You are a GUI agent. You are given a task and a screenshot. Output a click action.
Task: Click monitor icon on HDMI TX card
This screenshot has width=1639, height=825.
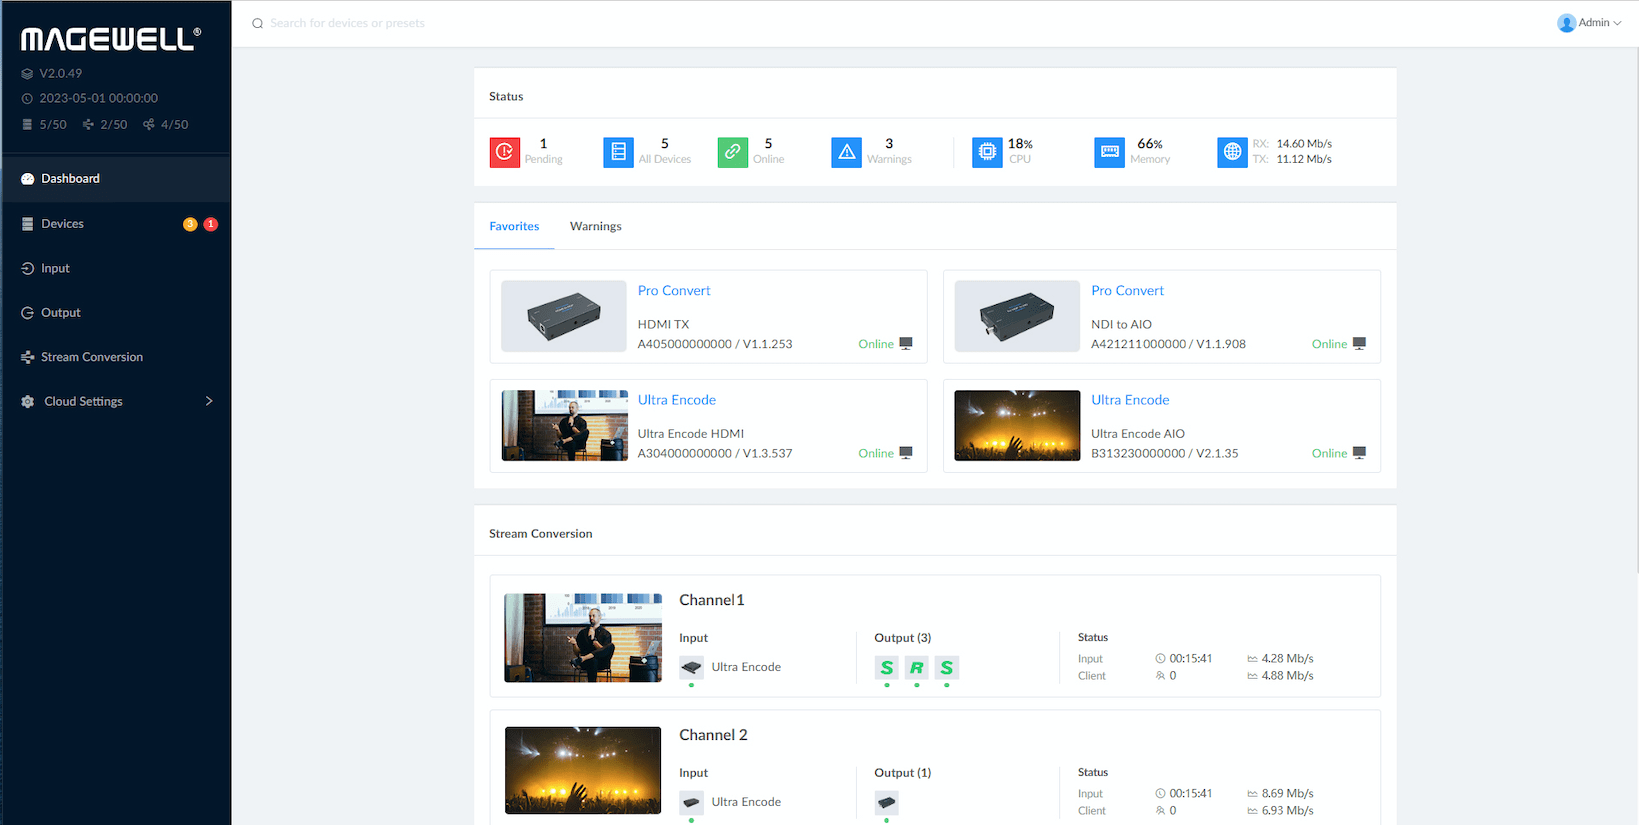click(x=906, y=343)
